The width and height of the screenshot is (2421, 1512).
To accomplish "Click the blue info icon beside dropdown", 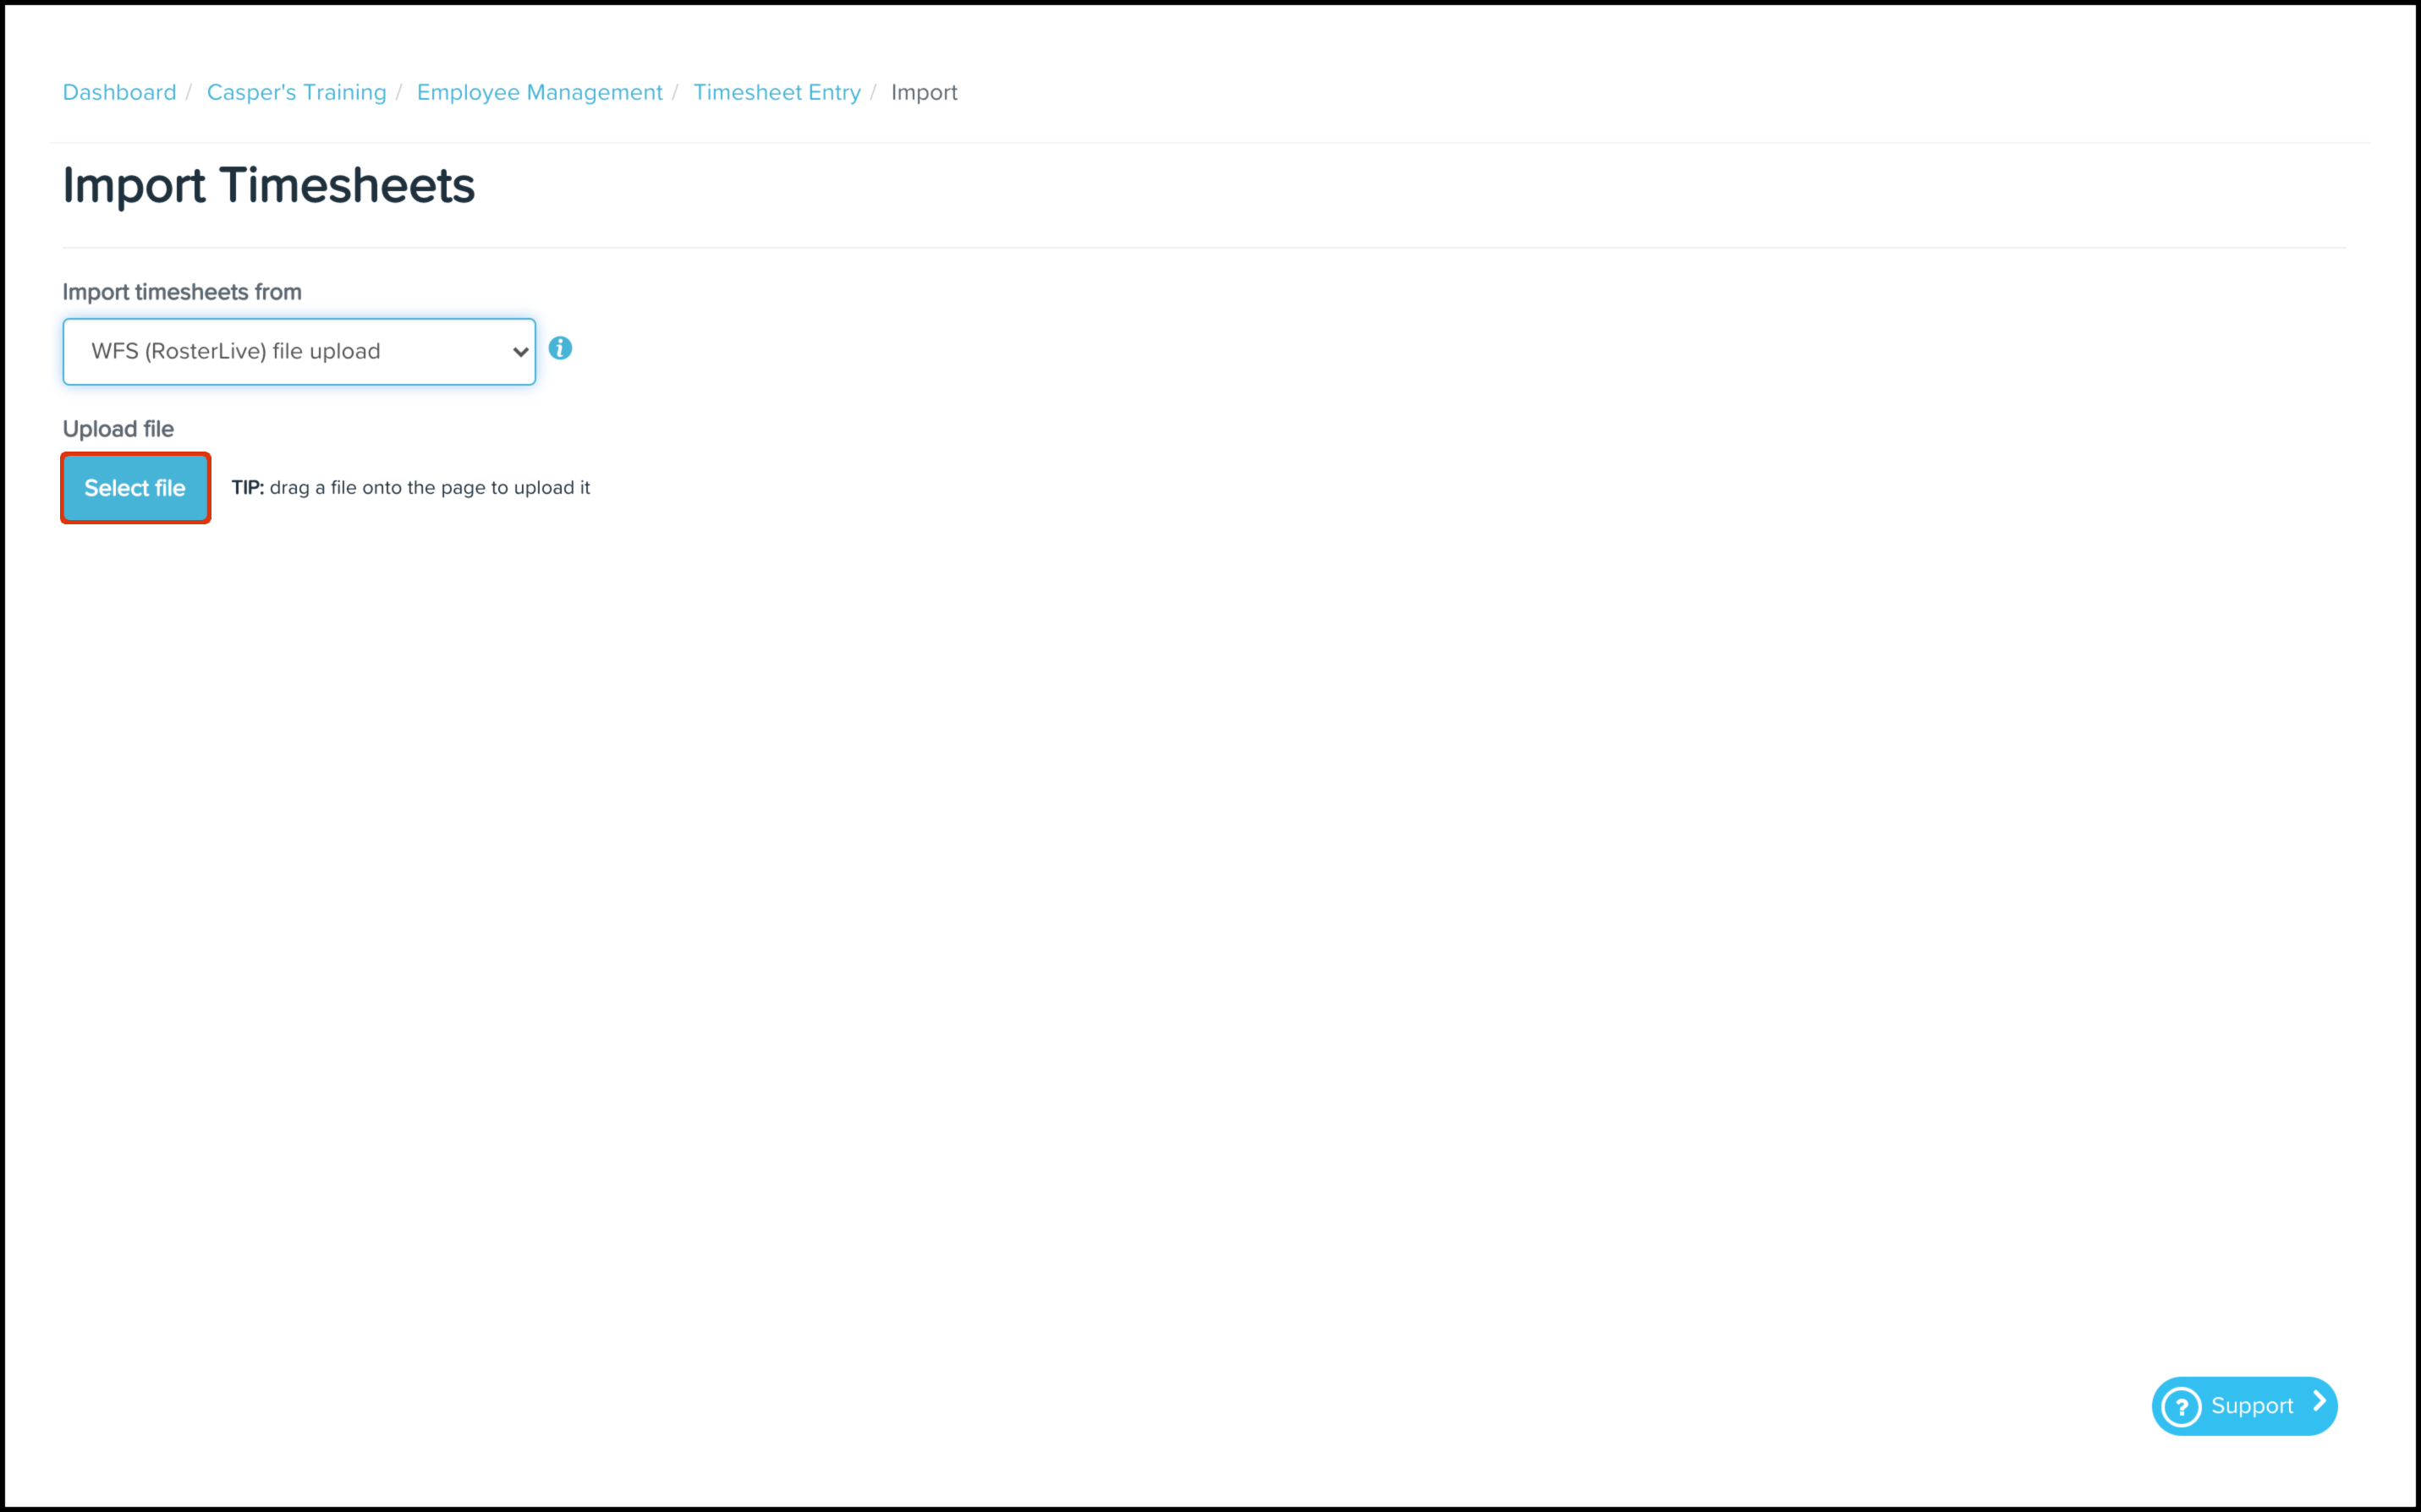I will pos(560,348).
